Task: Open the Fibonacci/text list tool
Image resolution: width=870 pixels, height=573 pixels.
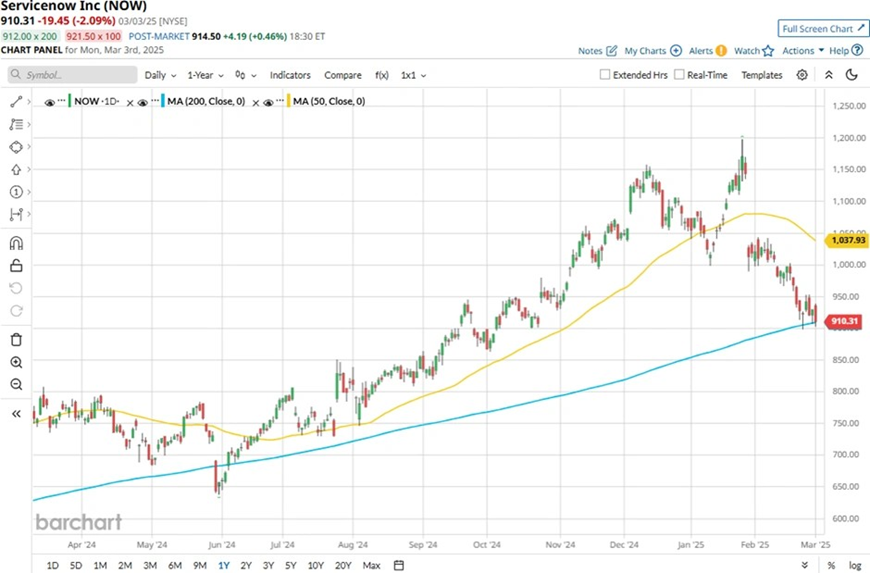Action: click(x=16, y=124)
